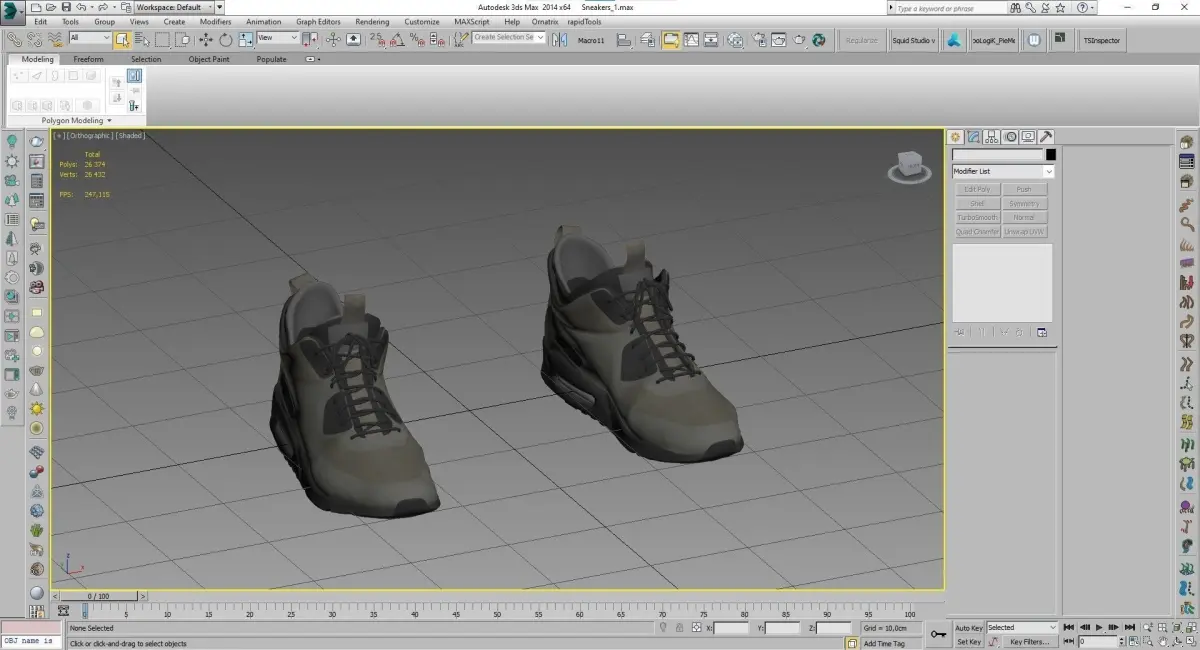Open the Utilities hammer panel
Screen dimensions: 1200x650
pos(1045,137)
